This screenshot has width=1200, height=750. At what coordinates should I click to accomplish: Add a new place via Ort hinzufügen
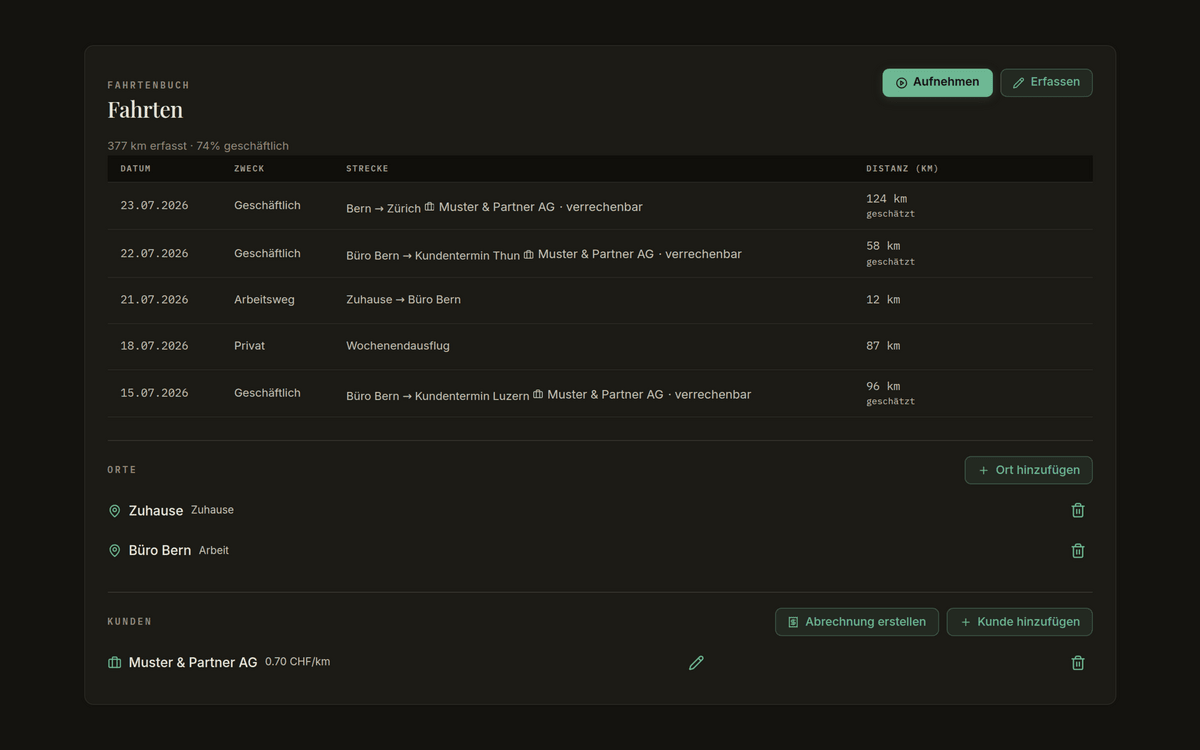(1028, 470)
